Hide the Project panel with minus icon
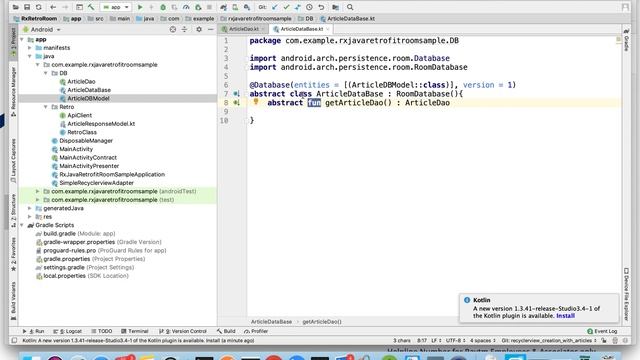Image resolution: width=640 pixels, height=360 pixels. pyautogui.click(x=211, y=29)
